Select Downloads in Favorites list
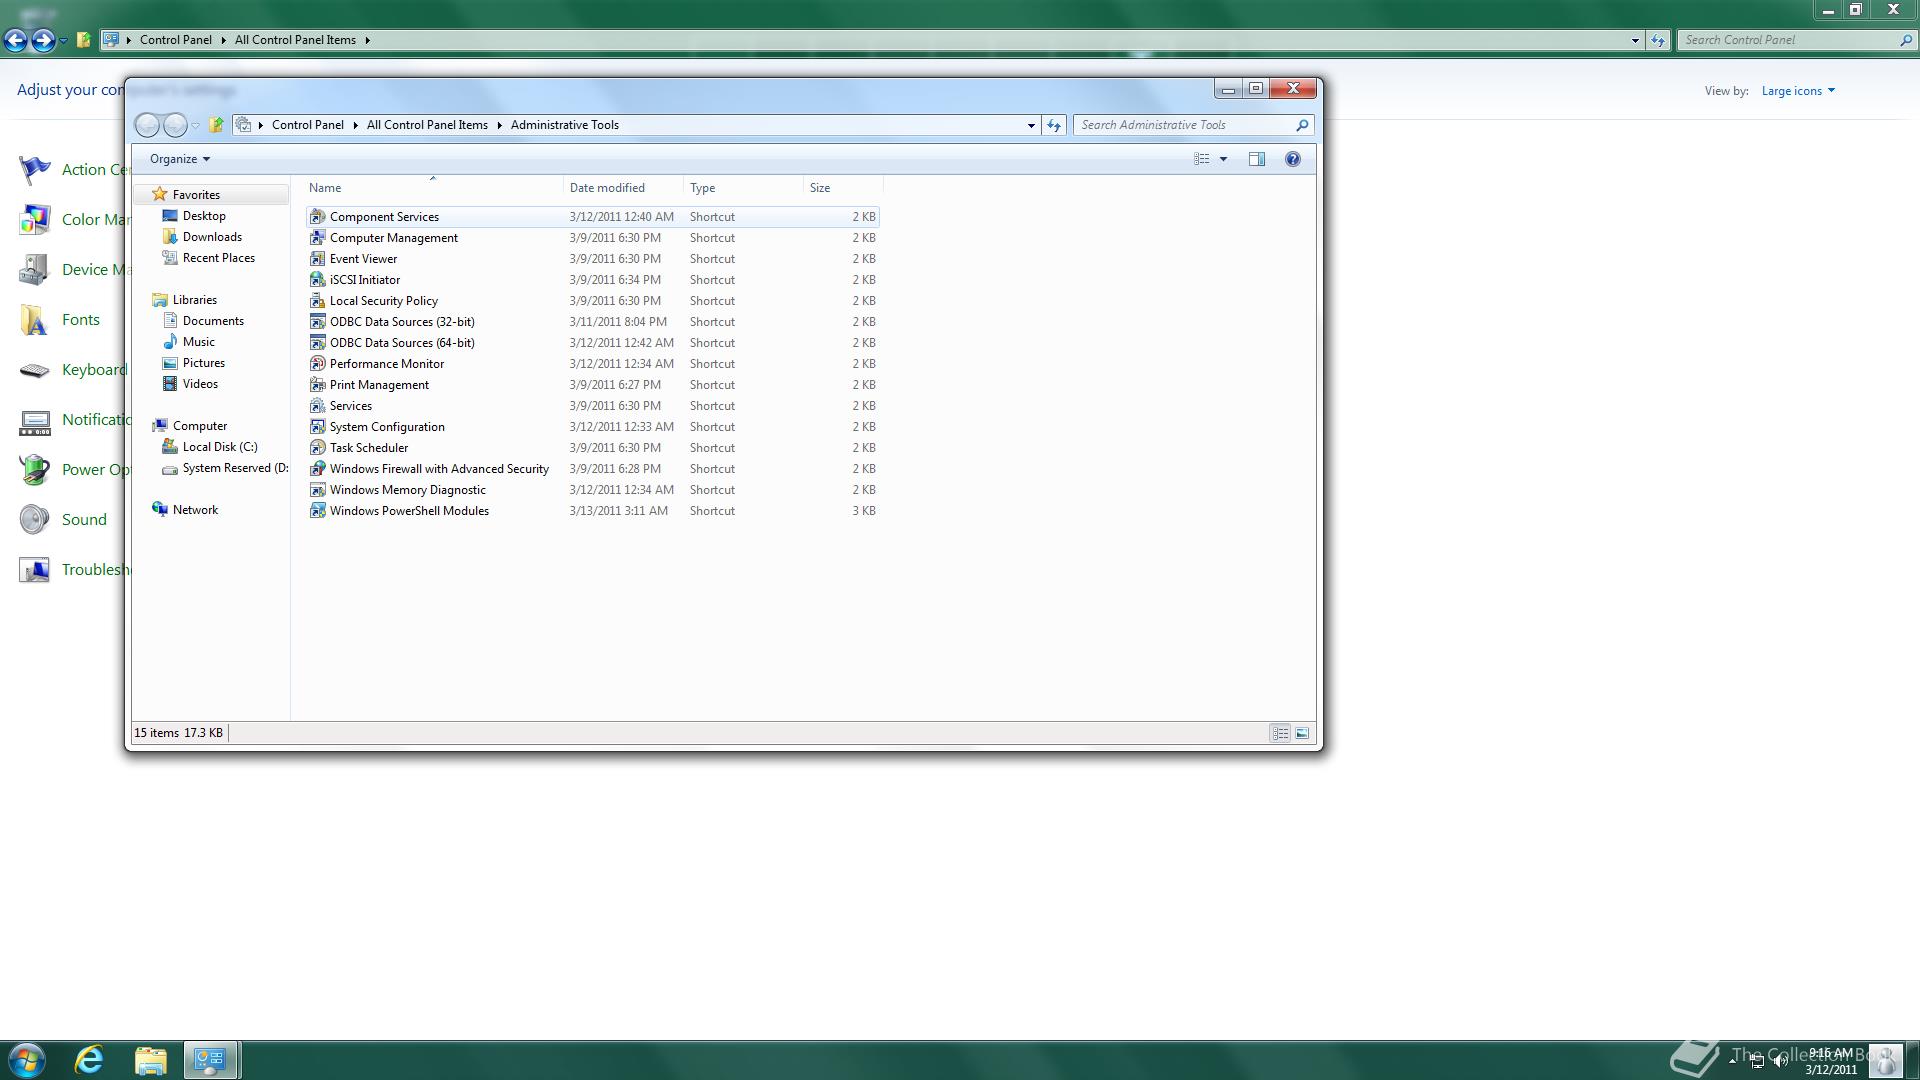The height and width of the screenshot is (1080, 1920). pyautogui.click(x=212, y=237)
